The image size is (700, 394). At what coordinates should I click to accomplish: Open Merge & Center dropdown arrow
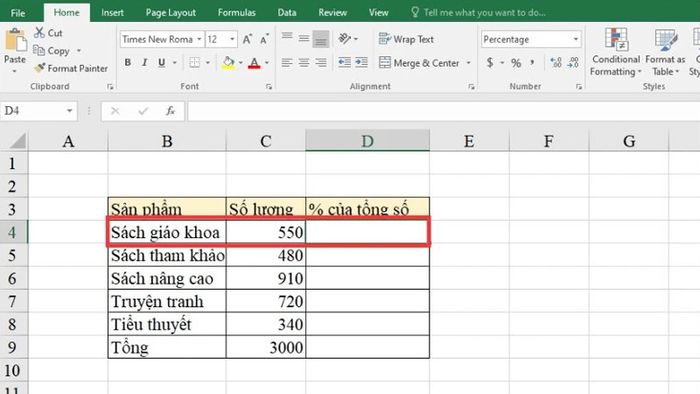pyautogui.click(x=468, y=63)
